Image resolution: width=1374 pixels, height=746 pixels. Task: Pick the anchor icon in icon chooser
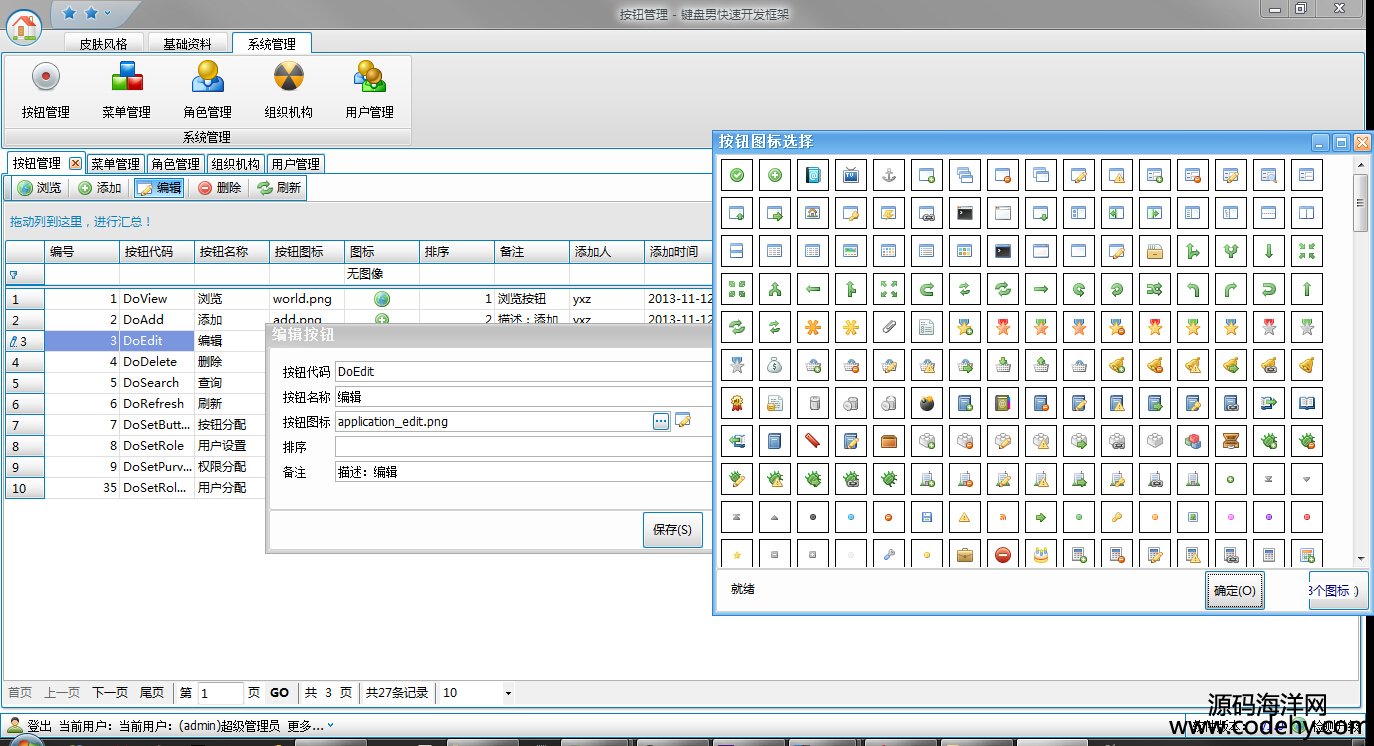pos(889,175)
